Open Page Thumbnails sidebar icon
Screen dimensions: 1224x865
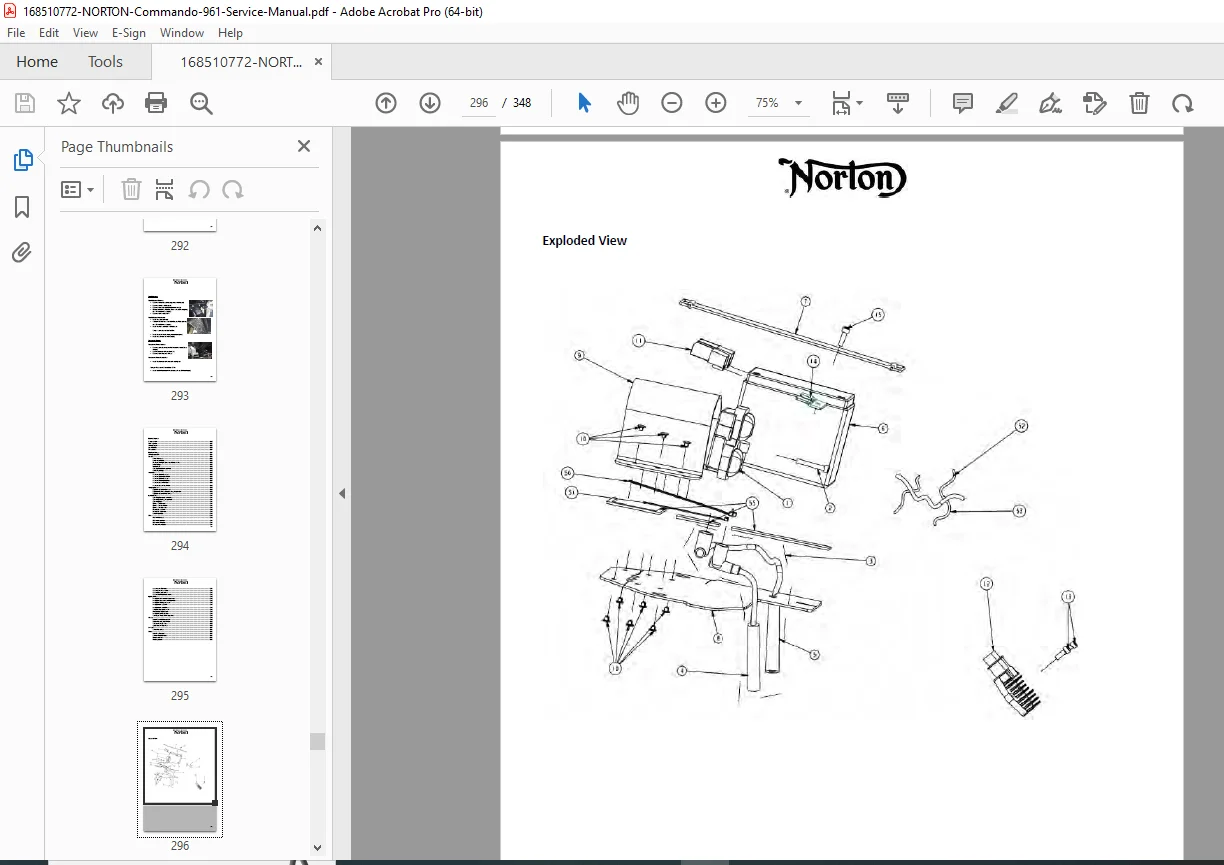point(22,160)
